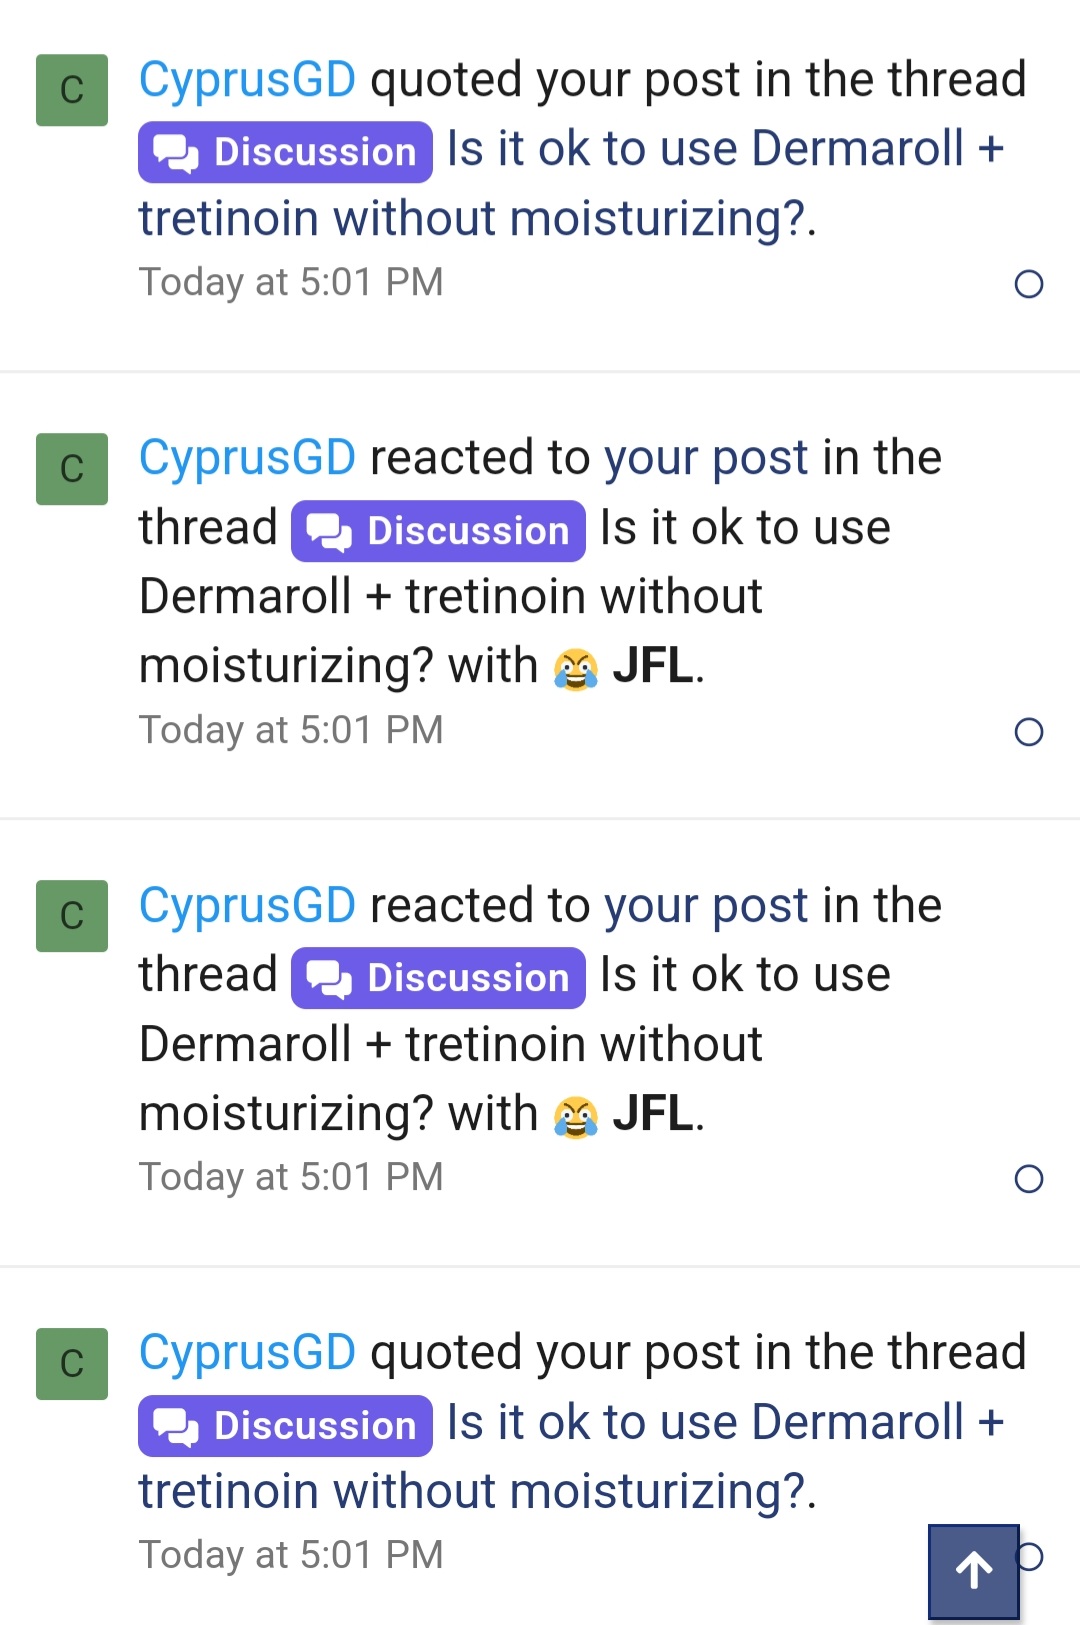The height and width of the screenshot is (1625, 1080).
Task: Click the laughing emoji in the third notification
Action: point(578,1113)
